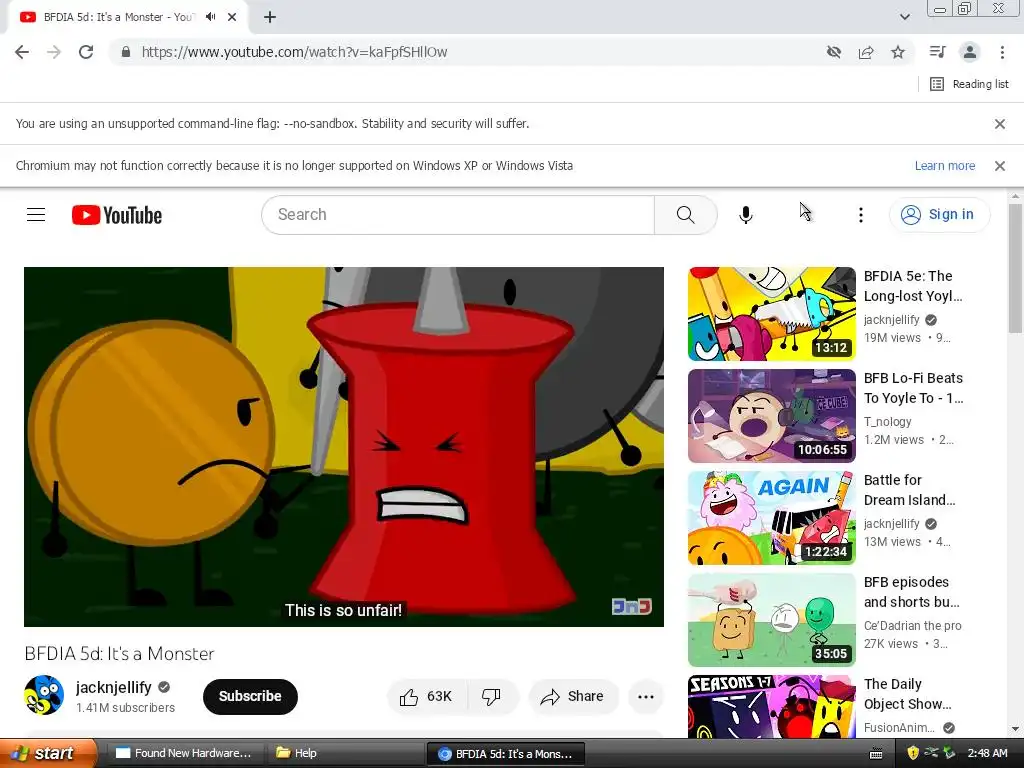Open the Chromium three-dot menu

pos(1002,52)
